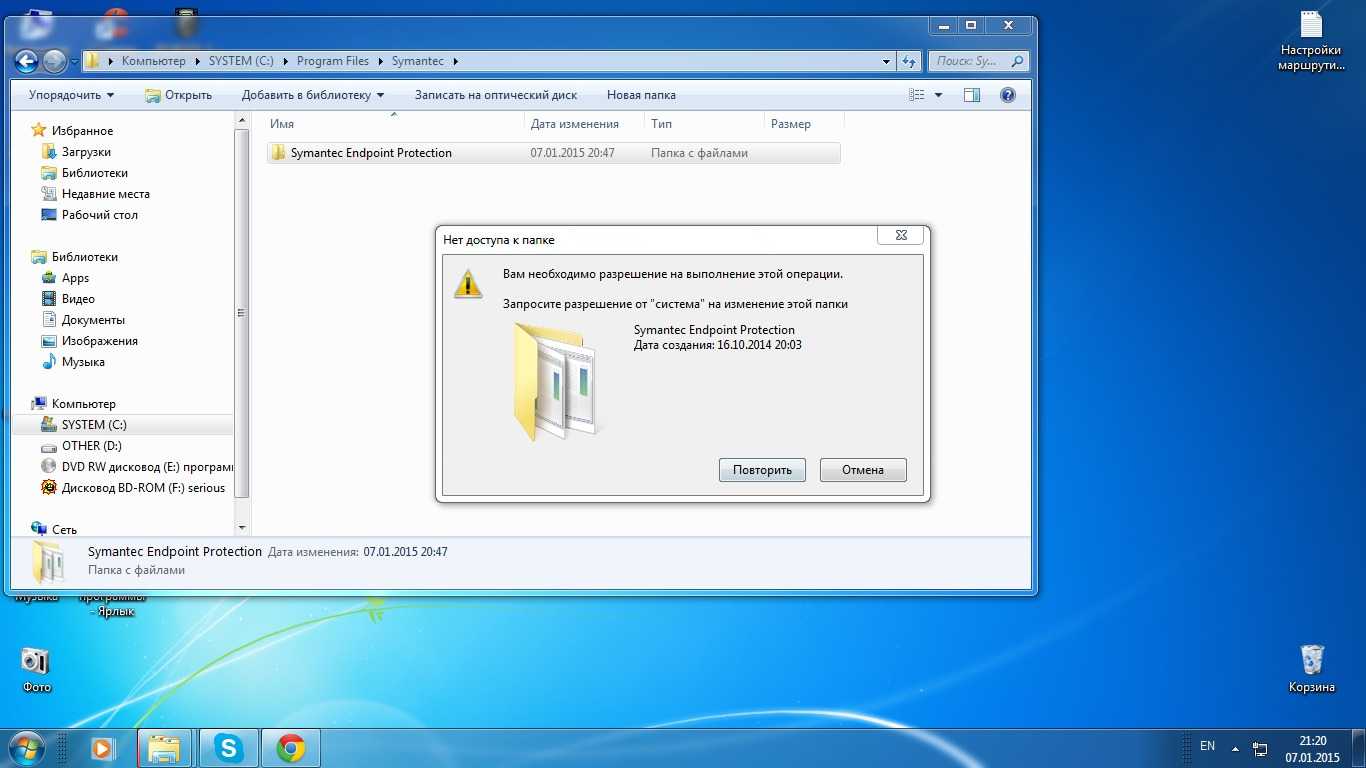This screenshot has width=1366, height=768.
Task: Select the Фото desktop icon
Action: (x=36, y=670)
